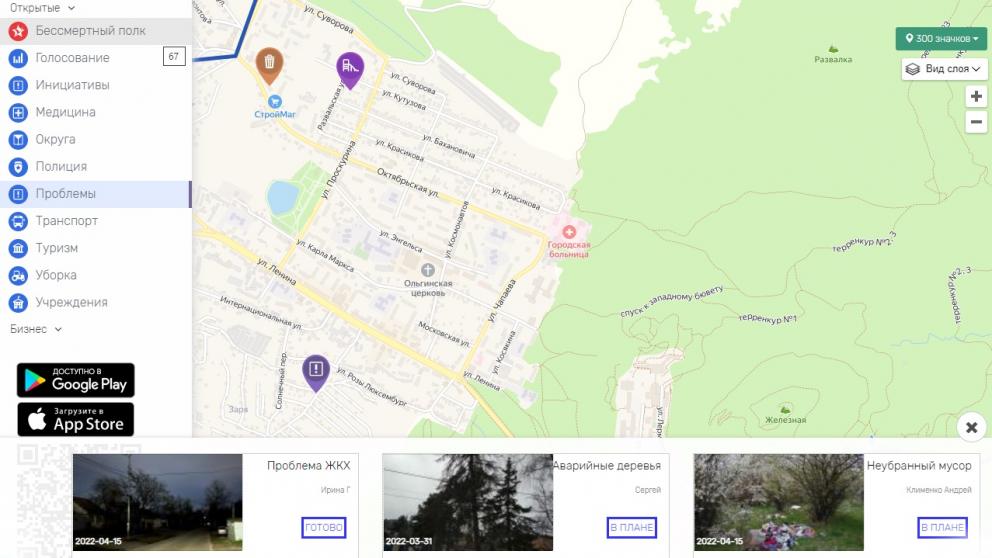992x558 pixels.
Task: Open the 300 значков dropdown
Action: [941, 39]
